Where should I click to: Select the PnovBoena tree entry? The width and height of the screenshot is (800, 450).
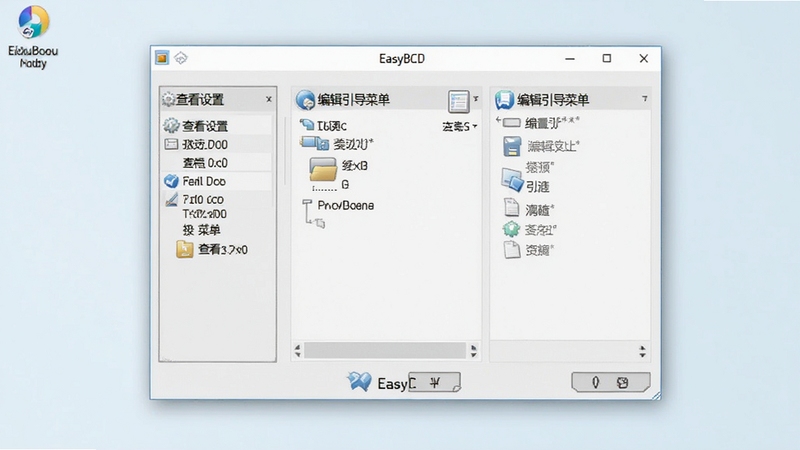point(345,205)
